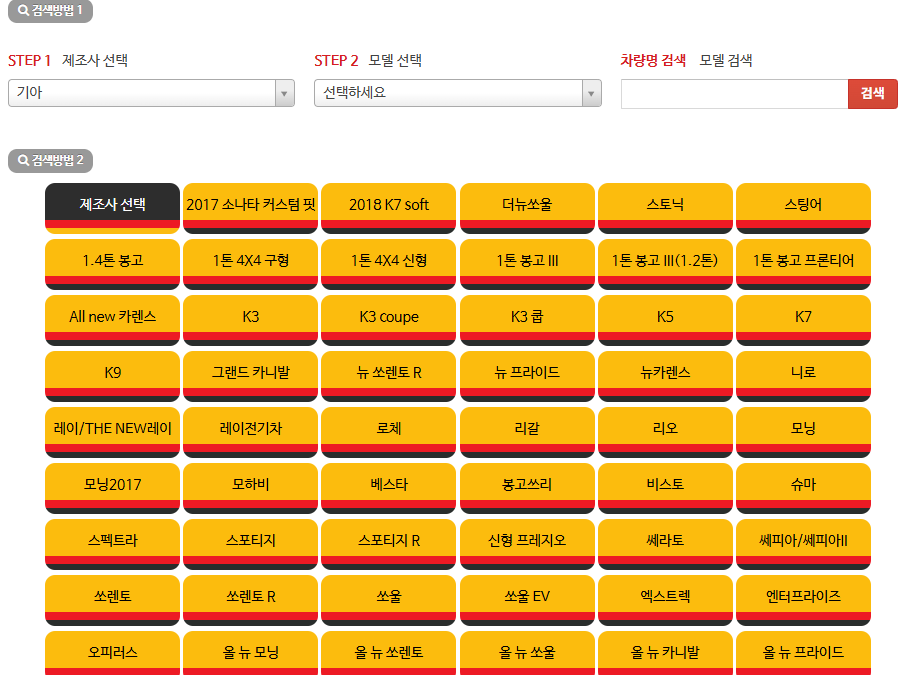This screenshot has height=675, width=899.
Task: Click the 제조사 선택 dark button
Action: pos(112,208)
